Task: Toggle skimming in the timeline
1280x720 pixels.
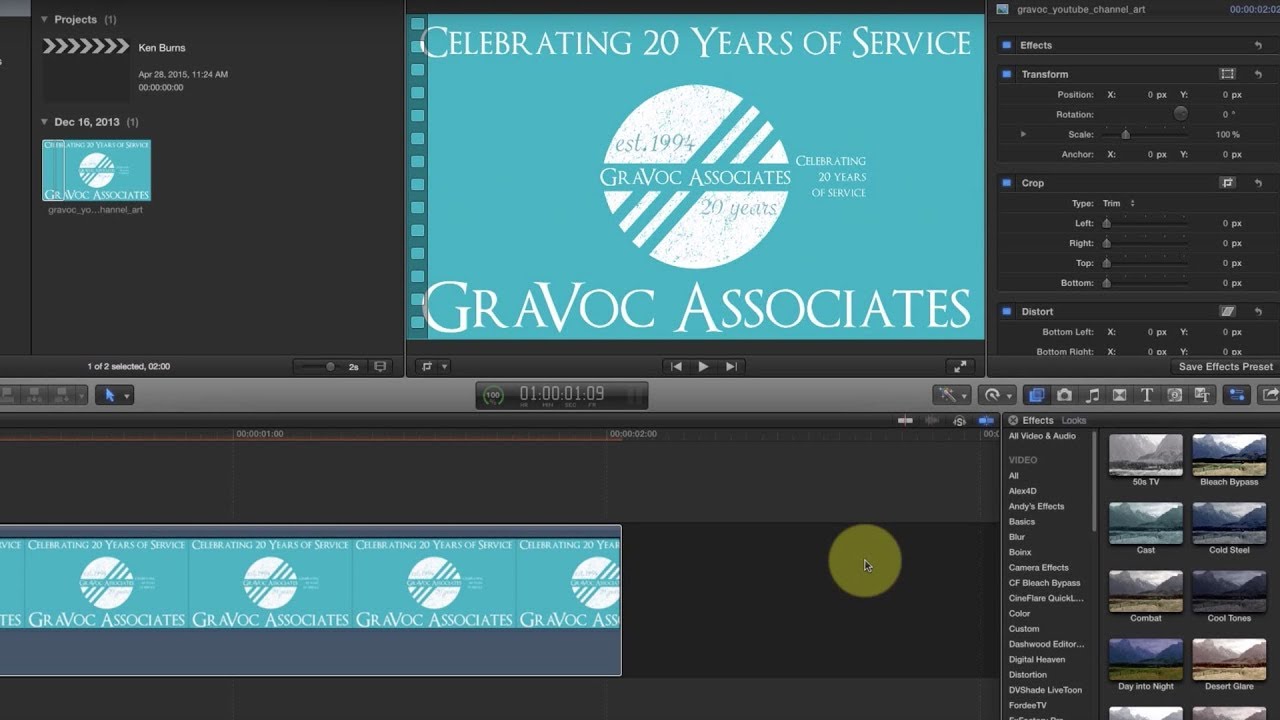Action: pos(906,421)
